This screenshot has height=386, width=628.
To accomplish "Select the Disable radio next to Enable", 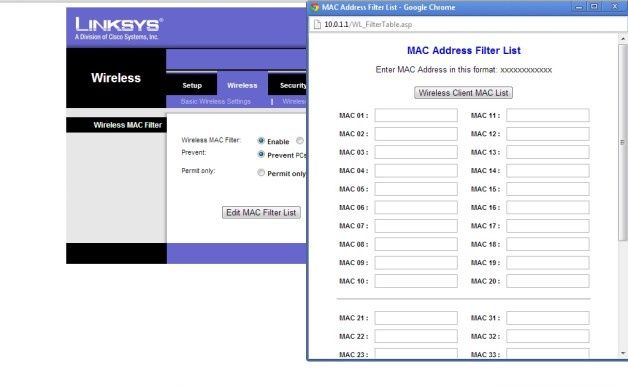I will [x=300, y=141].
